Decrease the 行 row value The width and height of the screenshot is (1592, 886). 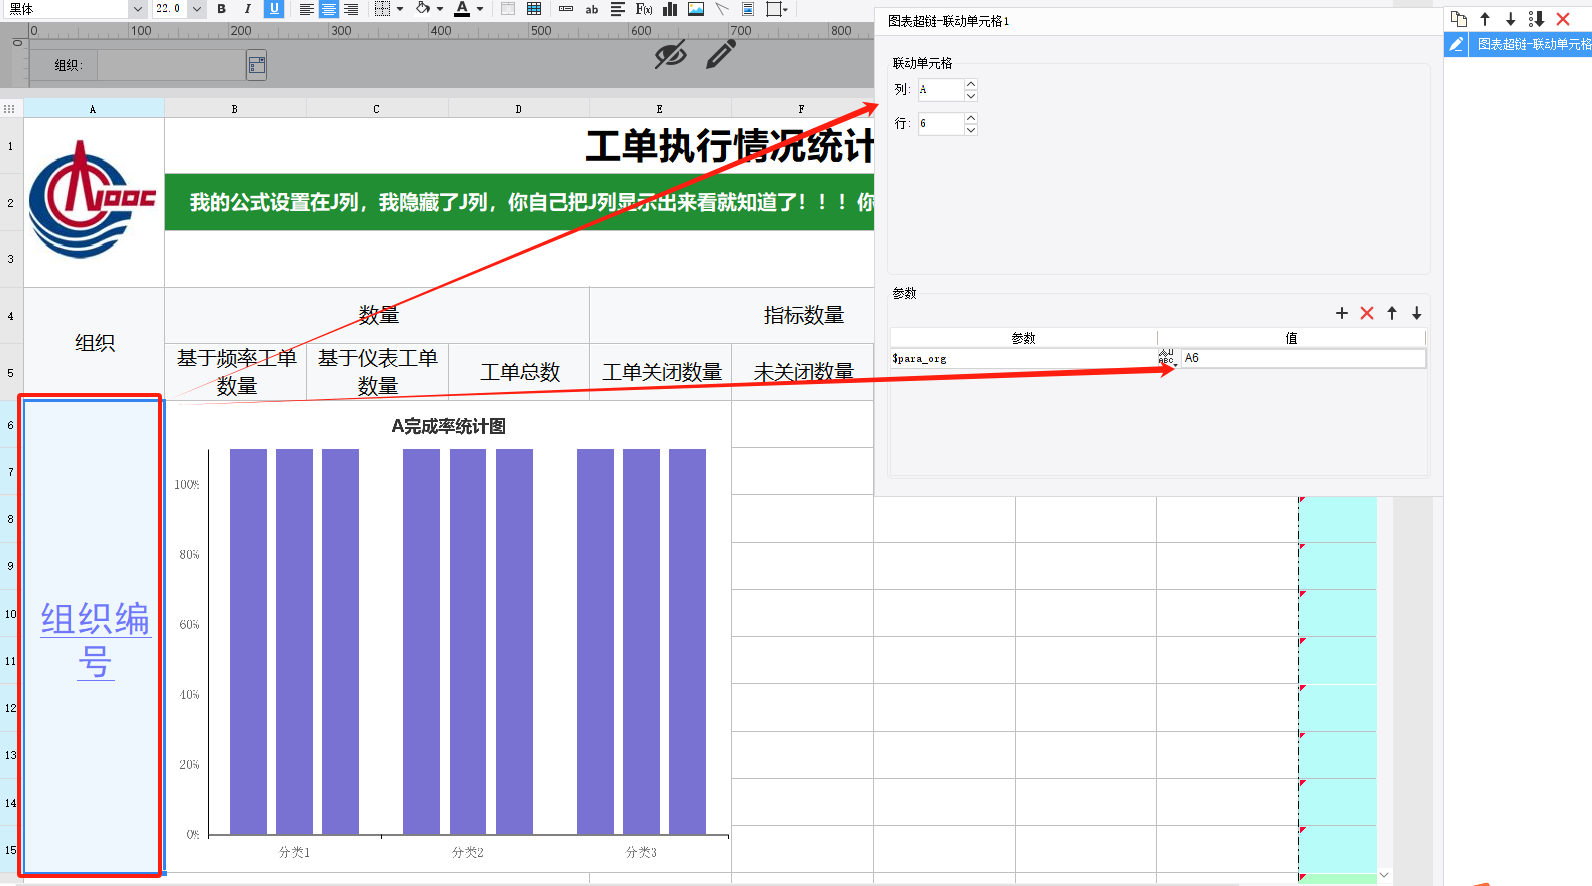point(970,130)
